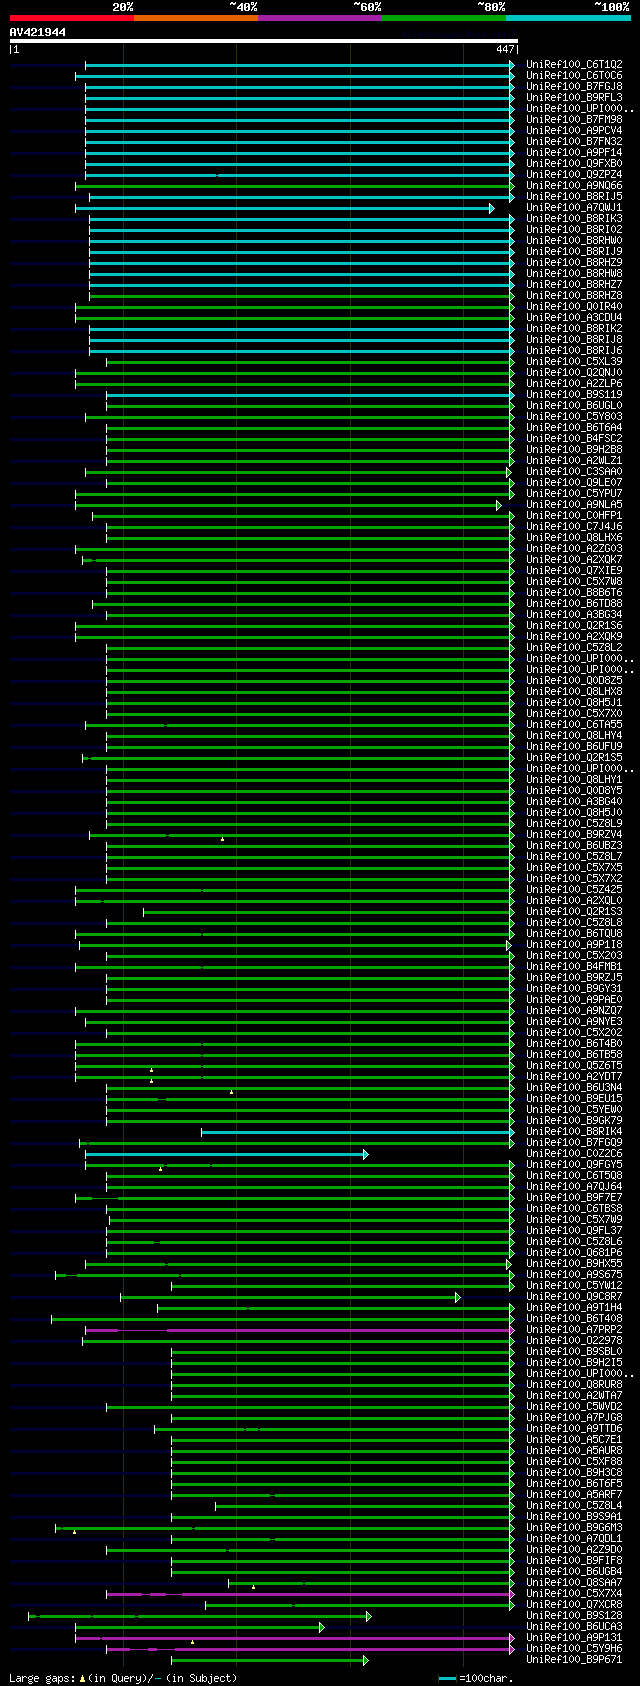Select hit label UniRef100_A9NLA5

574,504
